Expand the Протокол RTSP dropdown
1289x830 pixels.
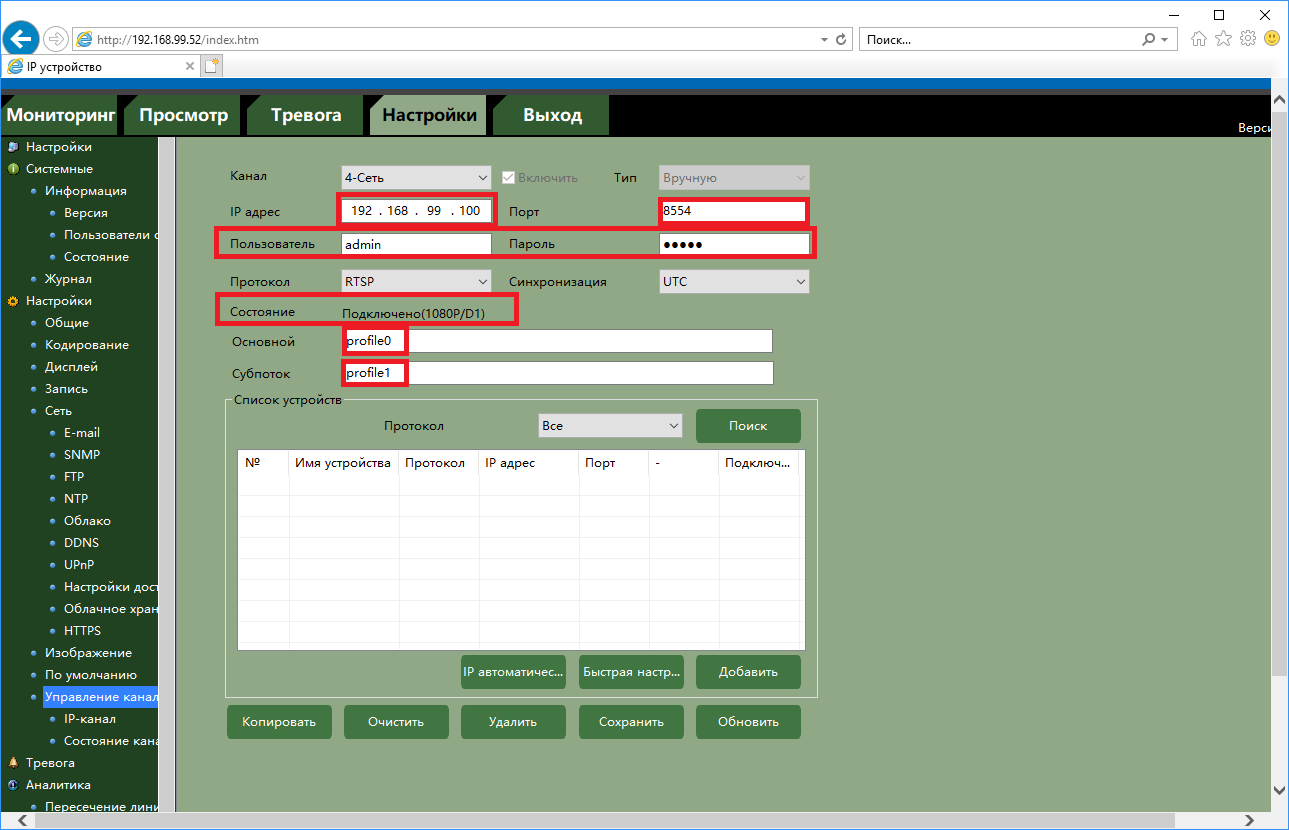click(x=415, y=282)
